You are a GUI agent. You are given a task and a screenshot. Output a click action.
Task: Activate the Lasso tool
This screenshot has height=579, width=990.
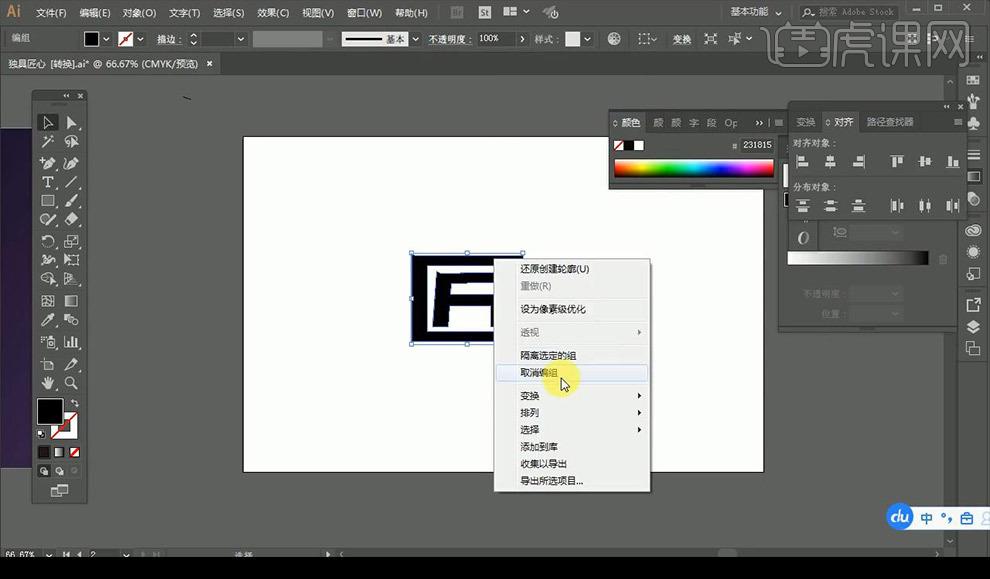pos(71,142)
